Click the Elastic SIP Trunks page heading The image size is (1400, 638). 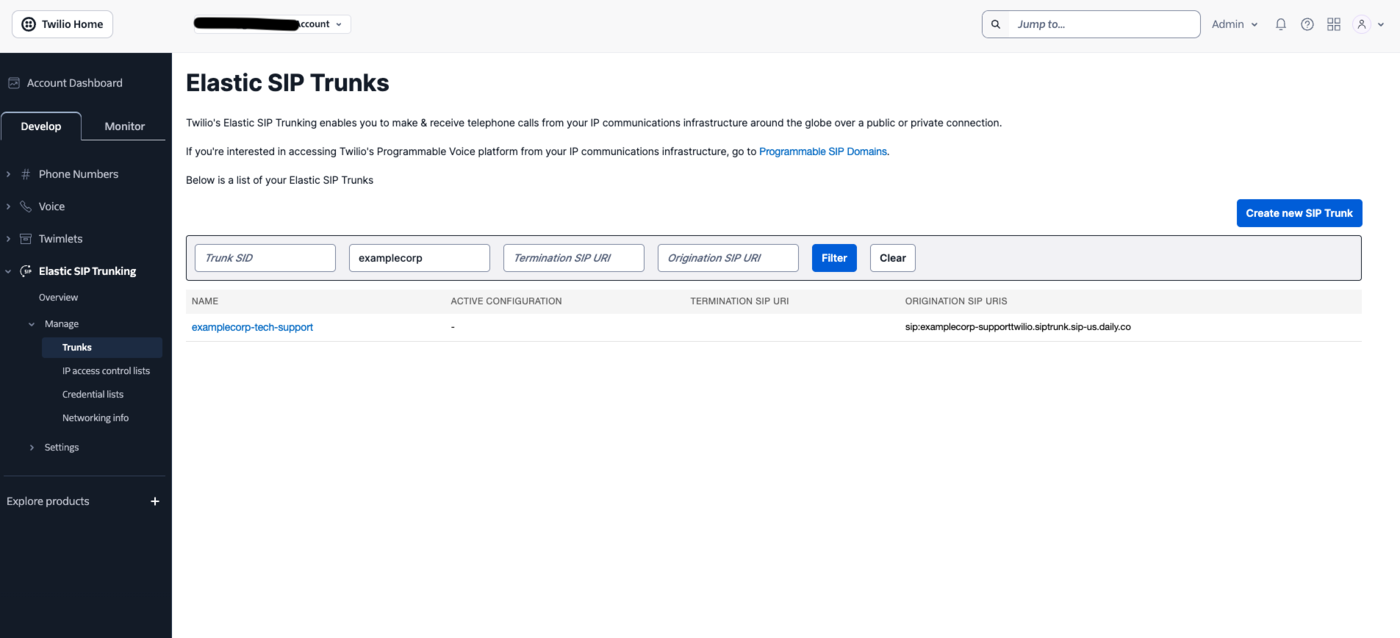click(288, 83)
